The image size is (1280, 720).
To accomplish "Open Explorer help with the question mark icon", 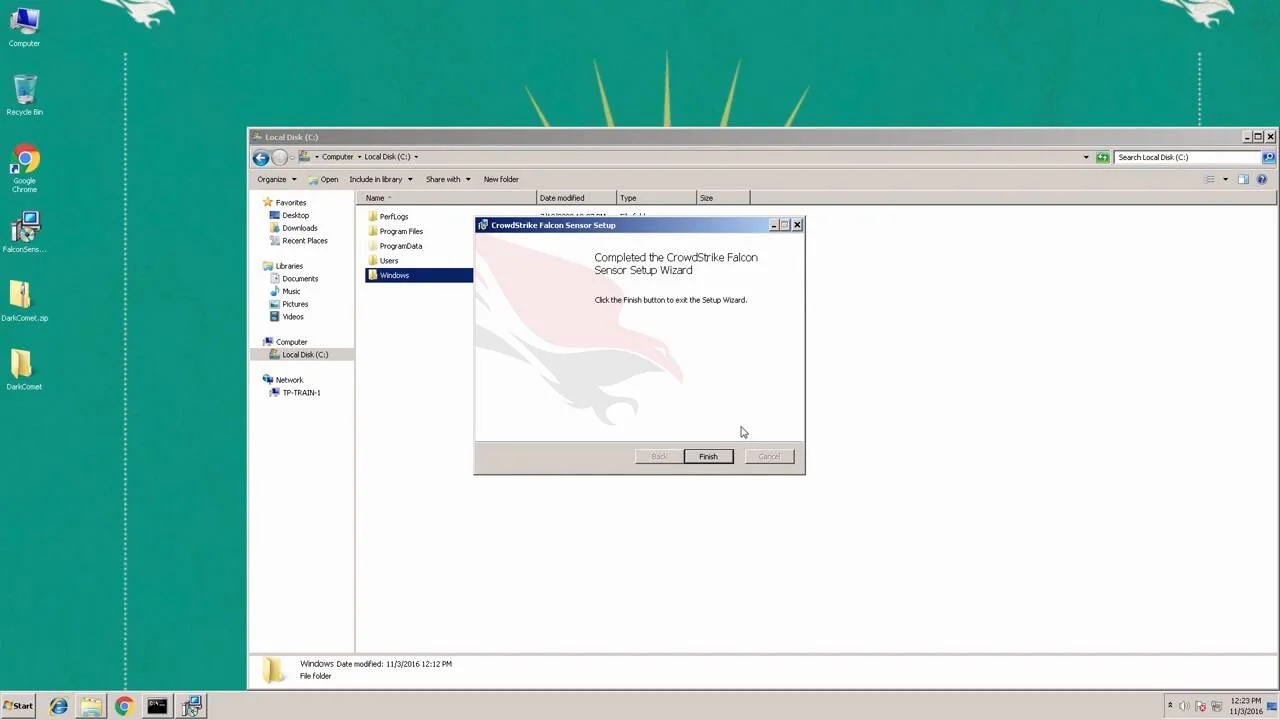I will [x=1261, y=179].
